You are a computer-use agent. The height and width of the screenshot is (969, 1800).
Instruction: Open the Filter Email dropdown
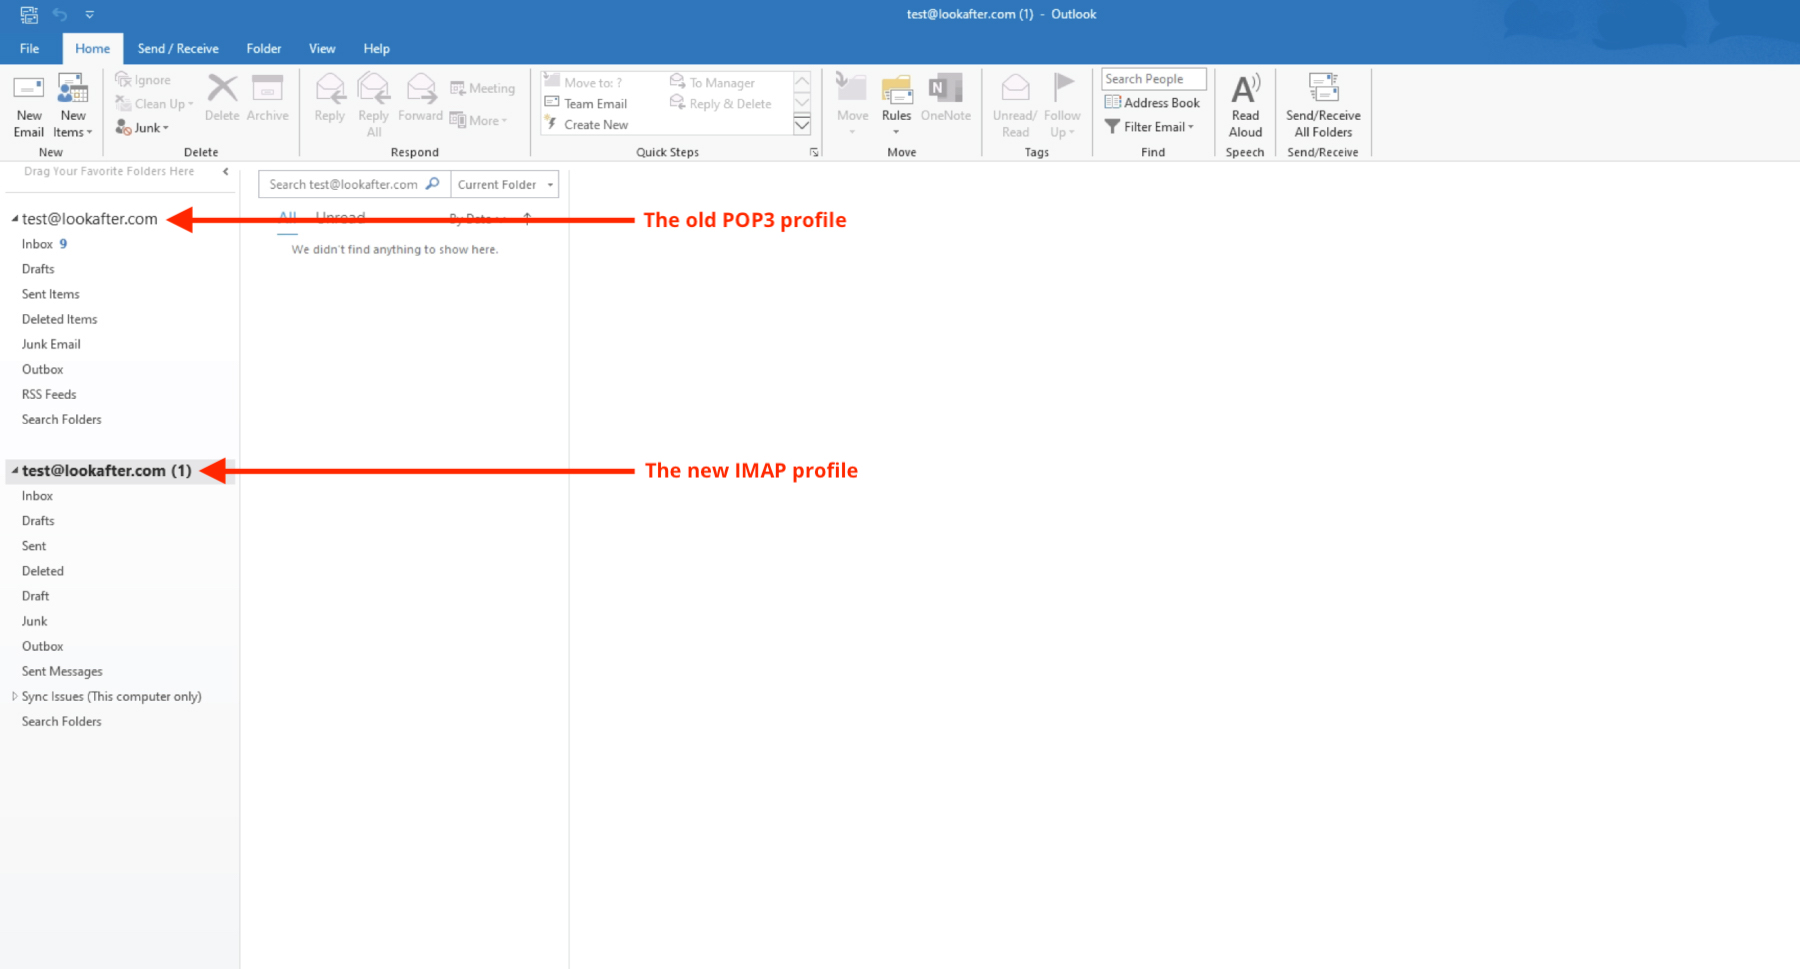click(x=1150, y=127)
